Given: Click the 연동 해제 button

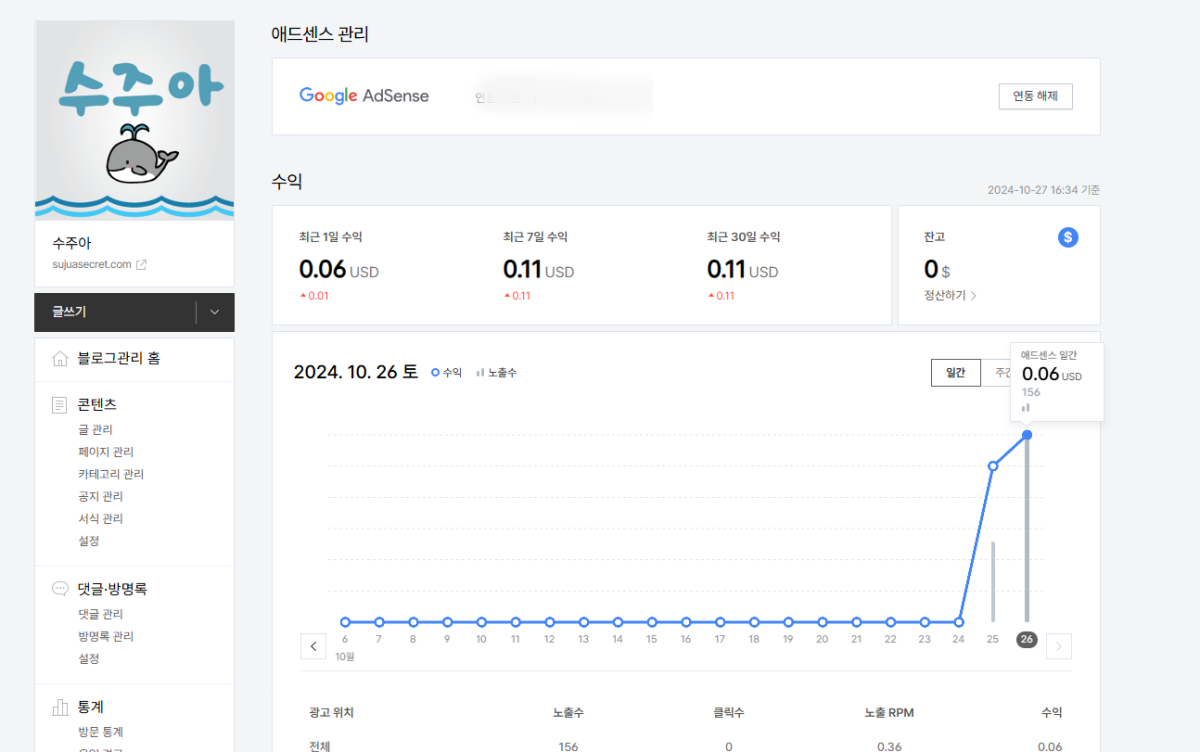Looking at the screenshot, I should (1035, 96).
